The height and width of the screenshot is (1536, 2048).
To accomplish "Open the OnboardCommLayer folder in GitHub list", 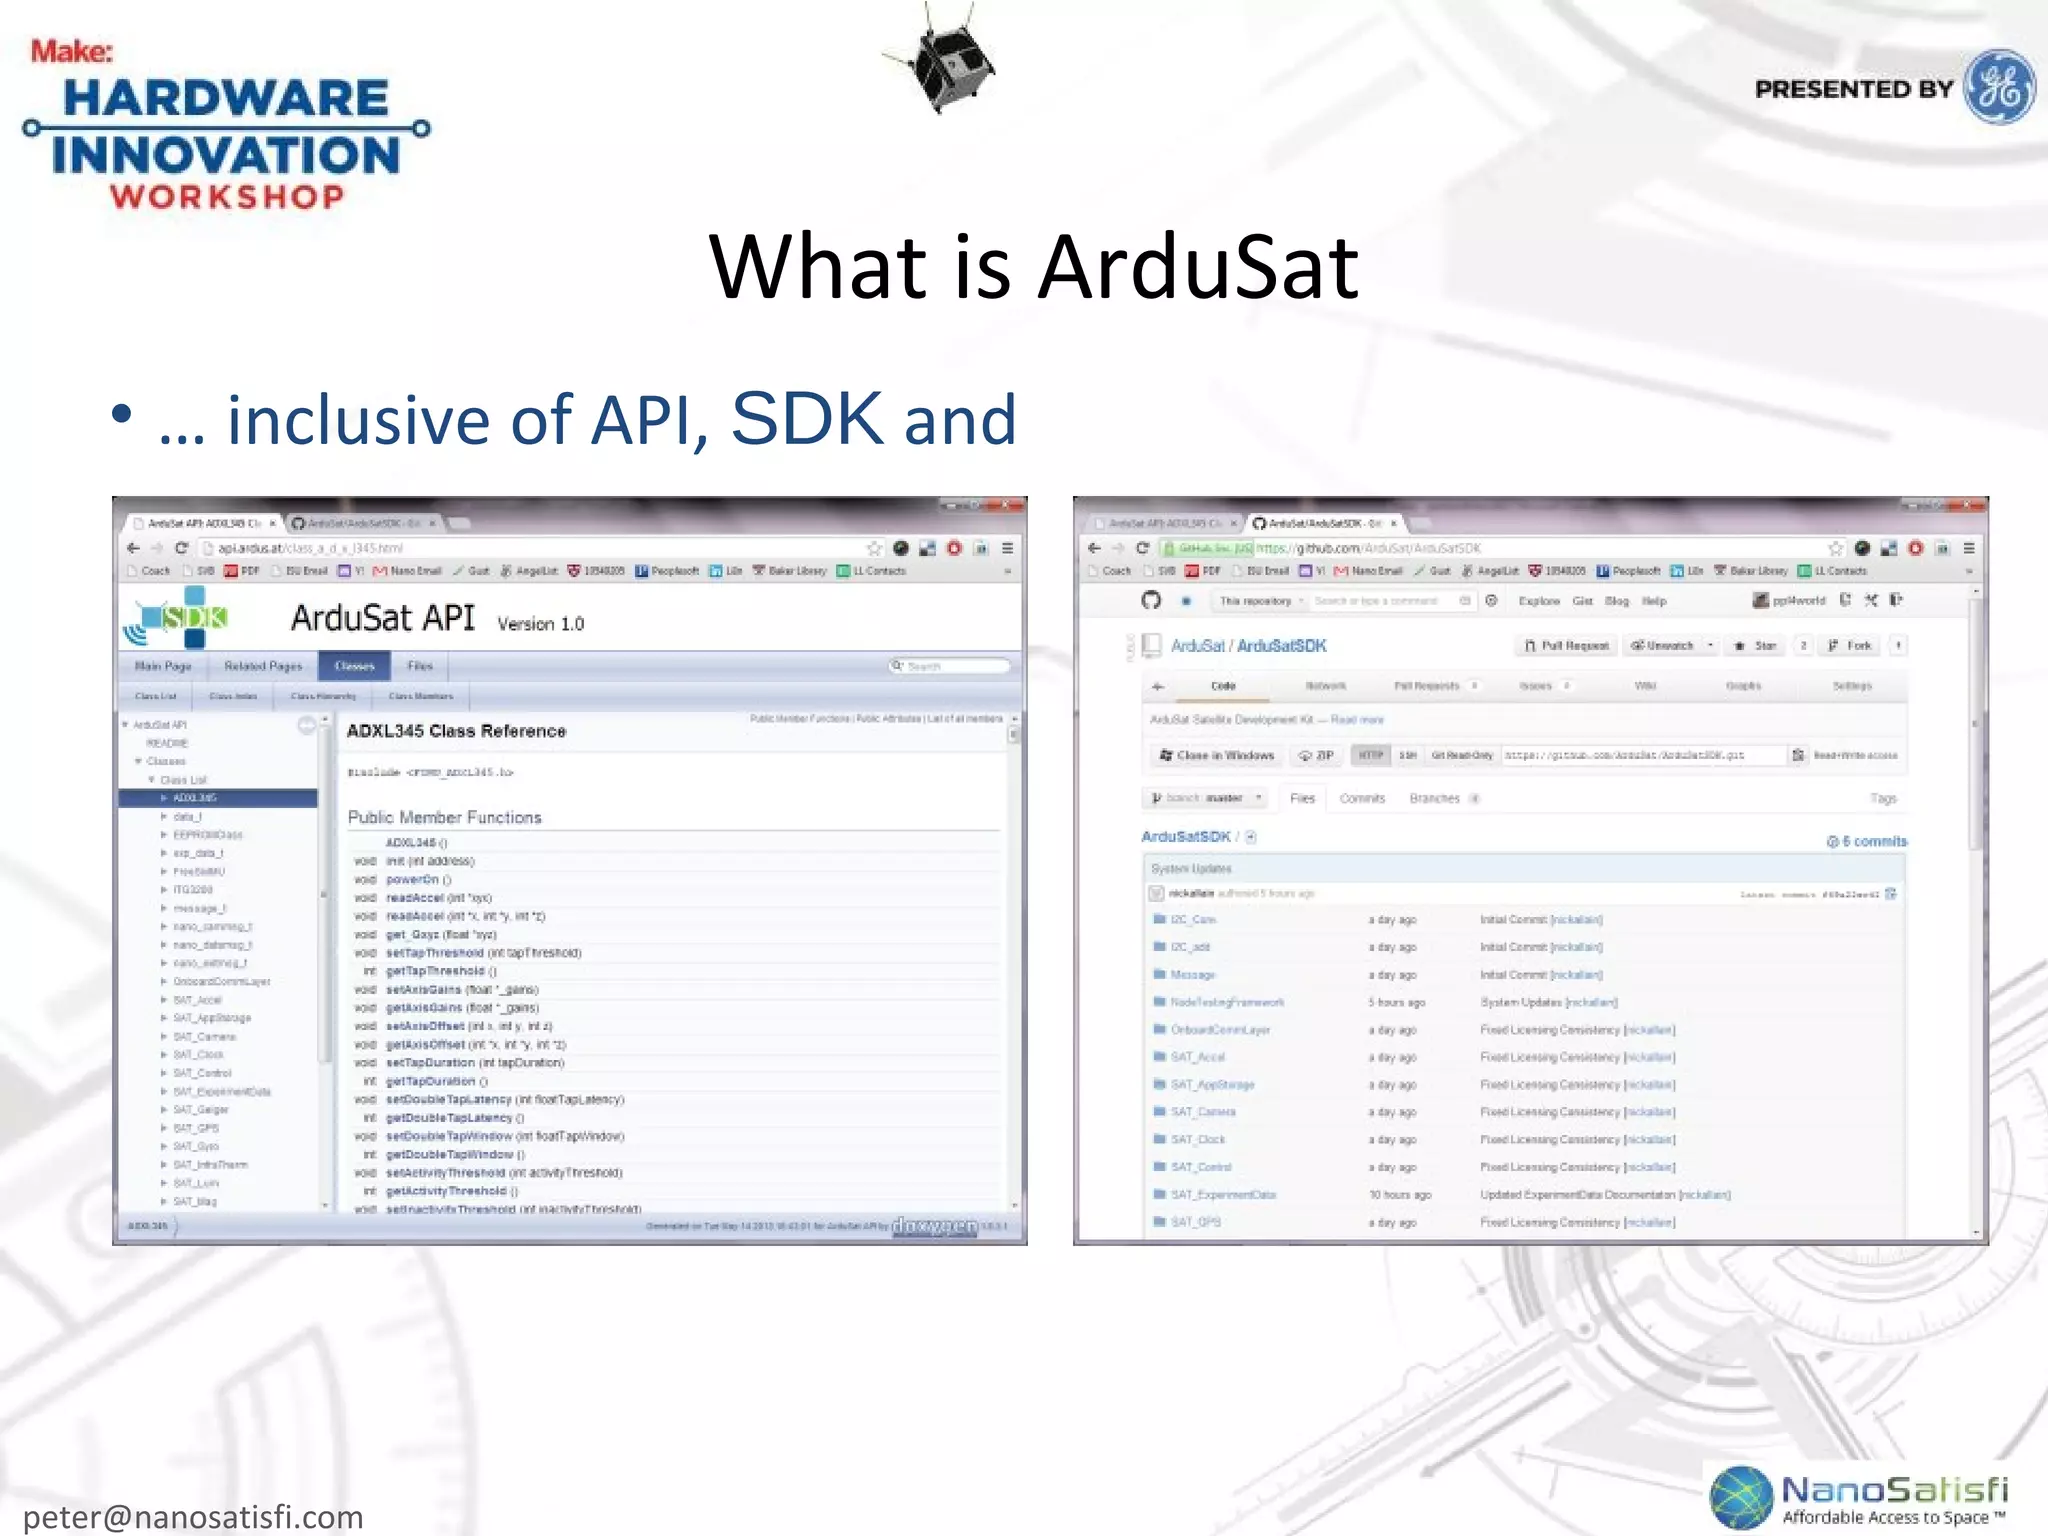I will click(x=1220, y=1030).
